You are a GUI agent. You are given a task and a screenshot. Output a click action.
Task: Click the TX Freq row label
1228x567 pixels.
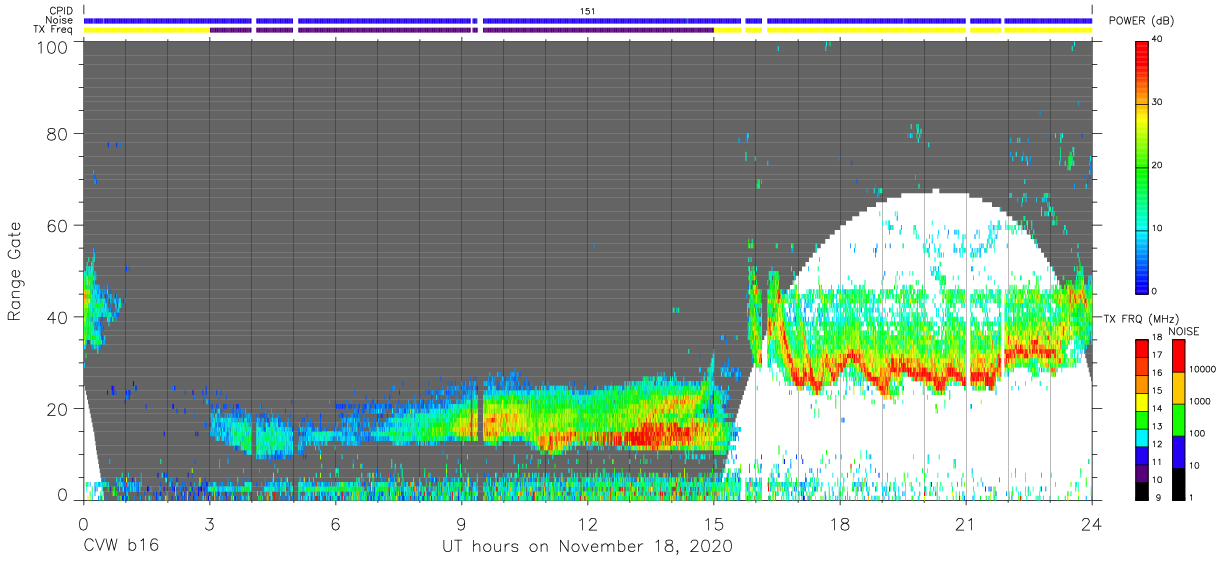pos(53,30)
